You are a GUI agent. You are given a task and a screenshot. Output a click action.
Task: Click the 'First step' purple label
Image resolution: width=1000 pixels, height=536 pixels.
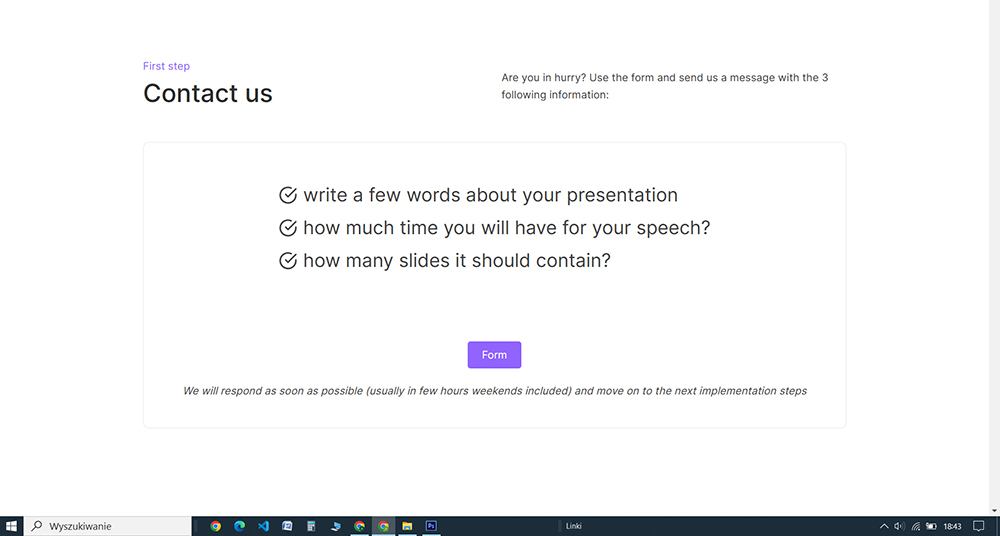pos(166,66)
